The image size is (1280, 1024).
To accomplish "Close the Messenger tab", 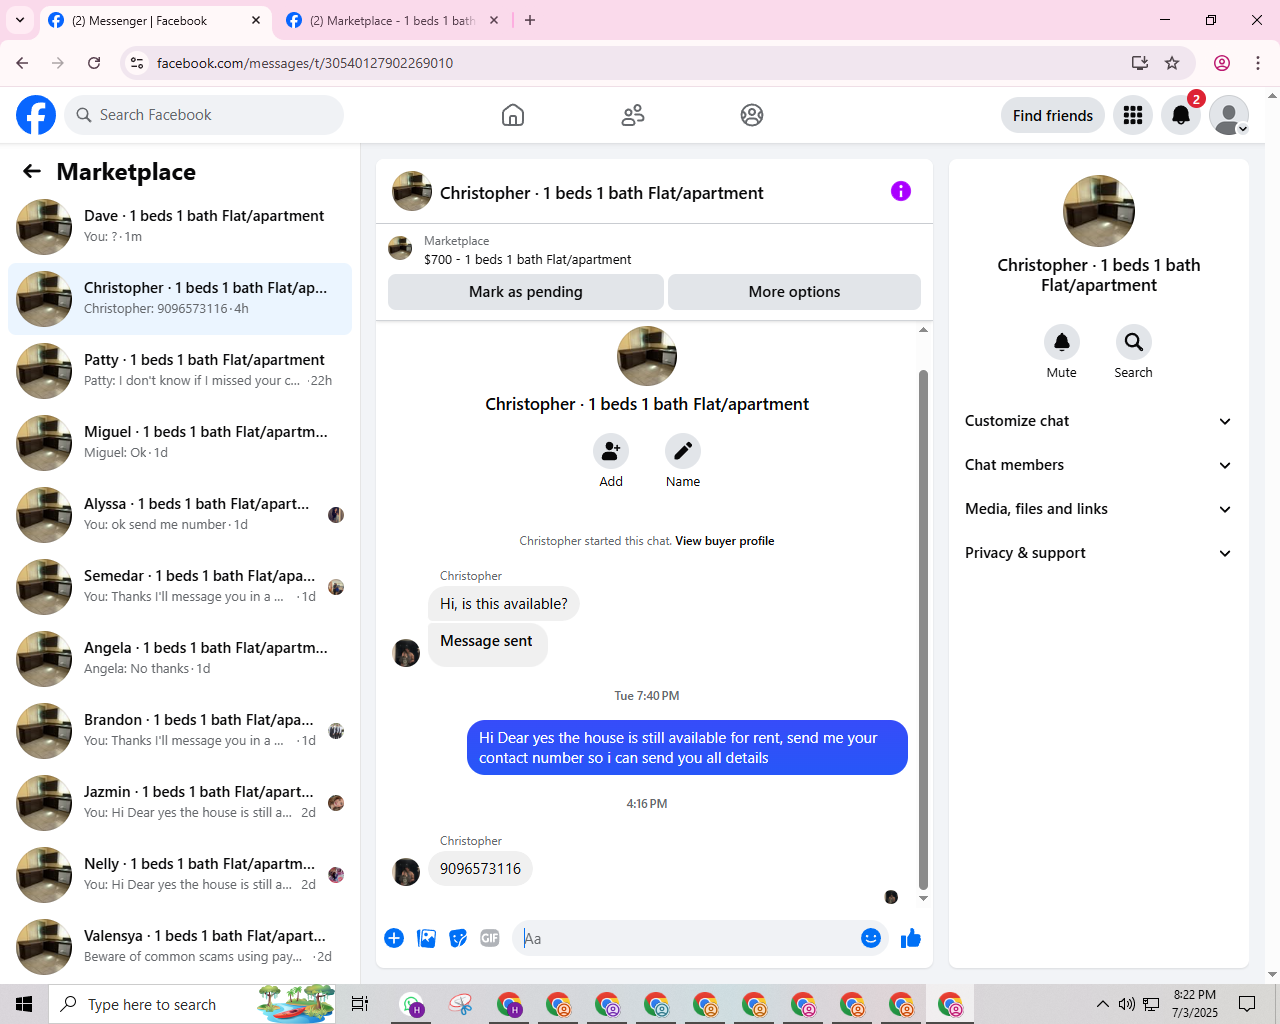I will point(256,20).
